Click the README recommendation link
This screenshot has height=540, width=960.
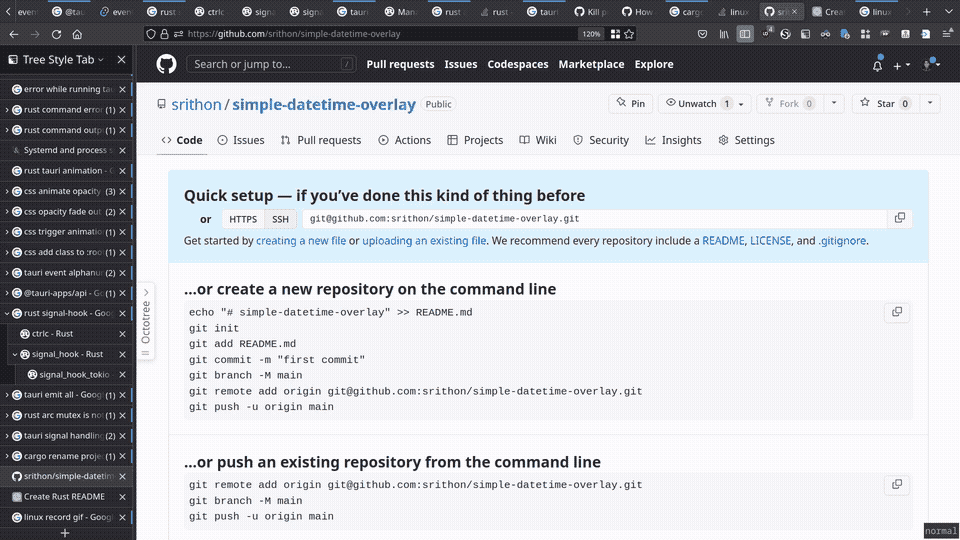723,241
